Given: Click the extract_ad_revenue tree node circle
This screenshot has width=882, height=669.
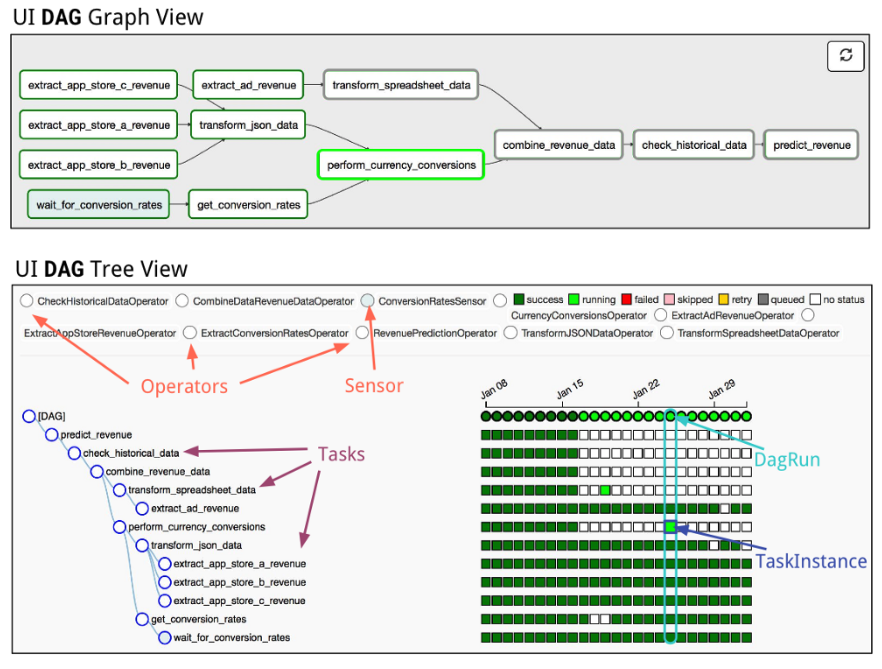Looking at the screenshot, I should (x=142, y=509).
